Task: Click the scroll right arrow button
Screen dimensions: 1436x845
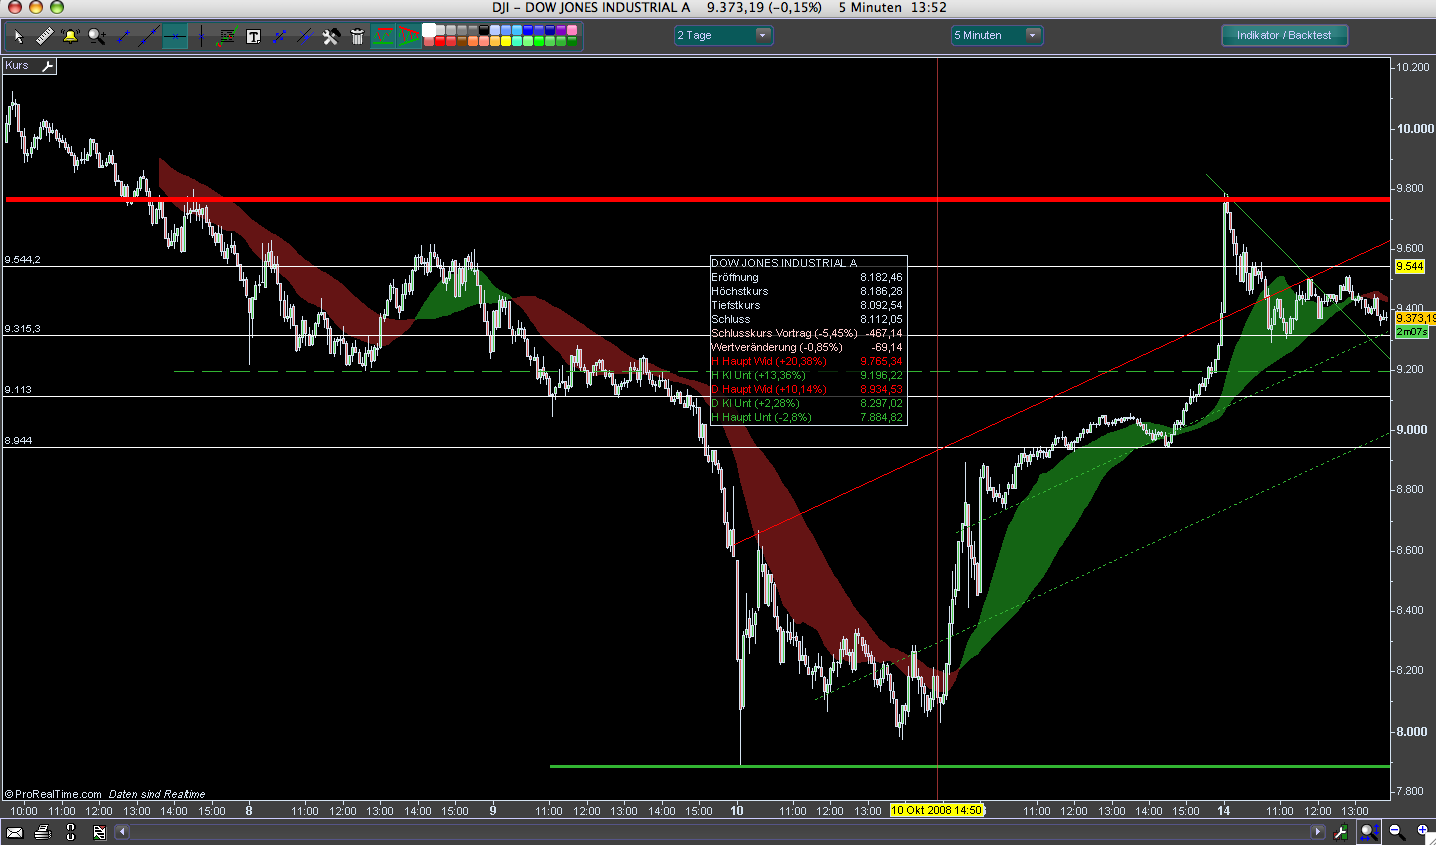Action: pyautogui.click(x=1318, y=832)
